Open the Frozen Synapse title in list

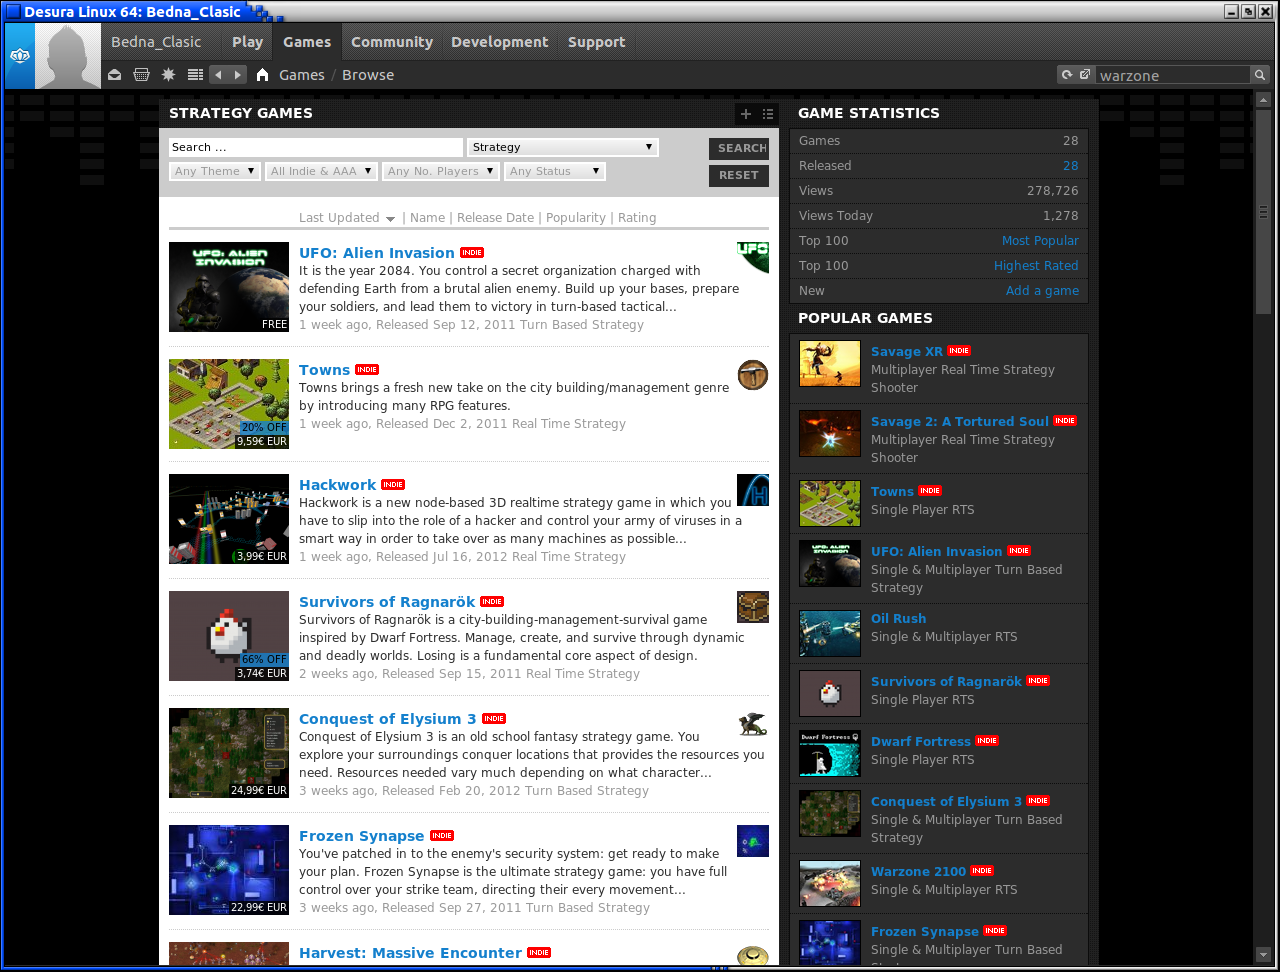(361, 836)
